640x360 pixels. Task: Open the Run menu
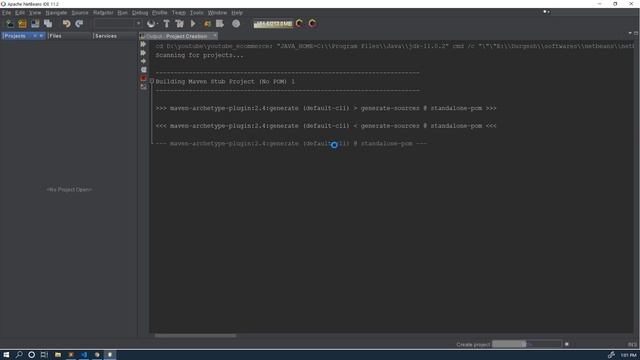tap(122, 13)
